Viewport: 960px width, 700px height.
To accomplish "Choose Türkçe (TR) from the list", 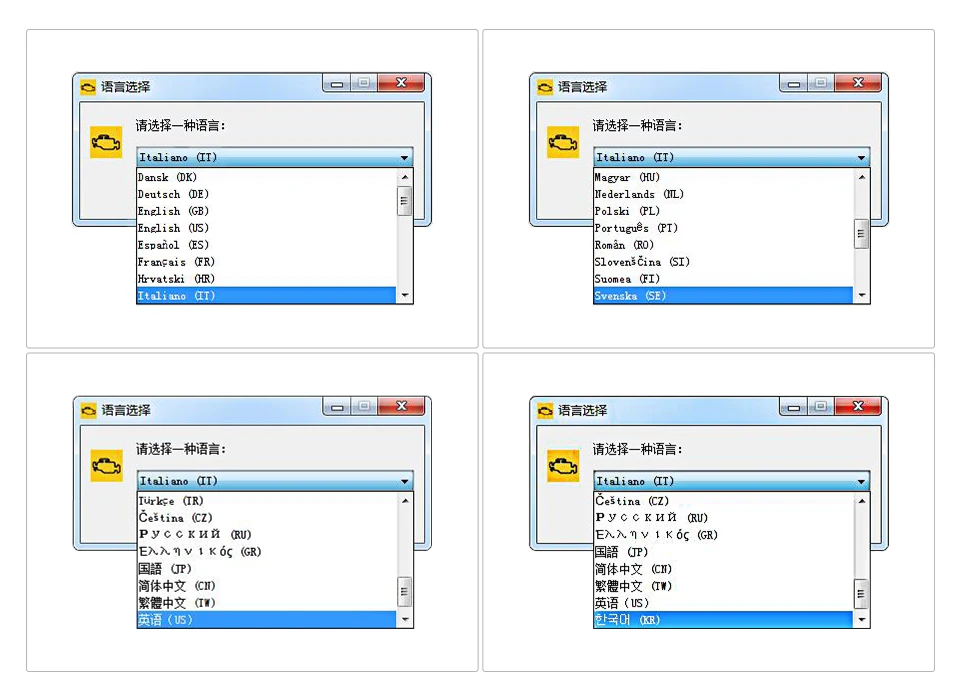I will tap(267, 500).
